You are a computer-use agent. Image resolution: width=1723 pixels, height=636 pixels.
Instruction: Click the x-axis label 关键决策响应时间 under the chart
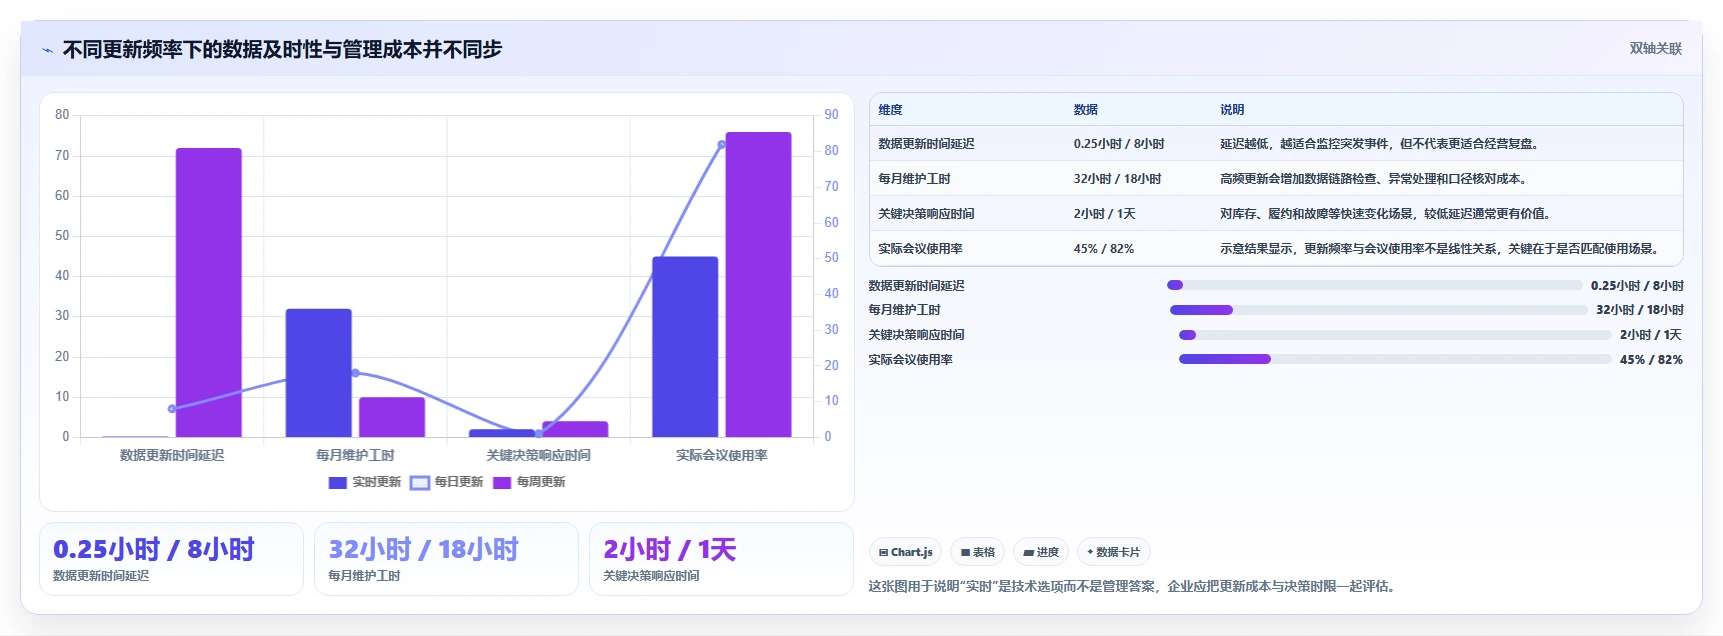(538, 455)
